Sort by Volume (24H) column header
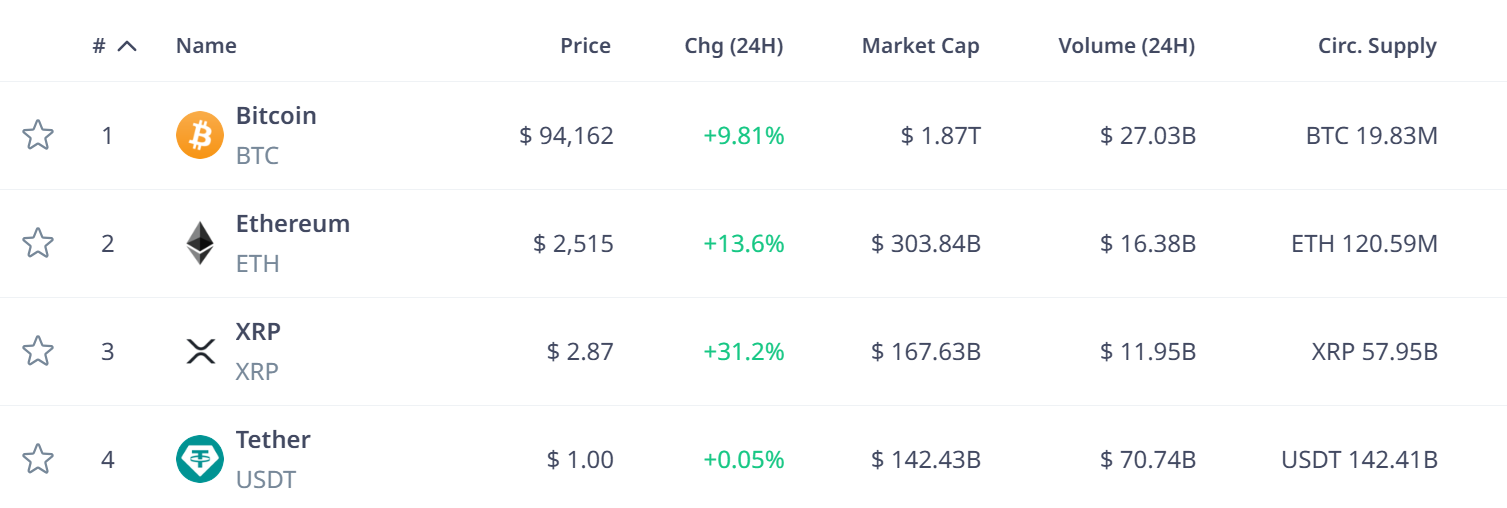Screen dimensions: 1507x508 [1126, 46]
